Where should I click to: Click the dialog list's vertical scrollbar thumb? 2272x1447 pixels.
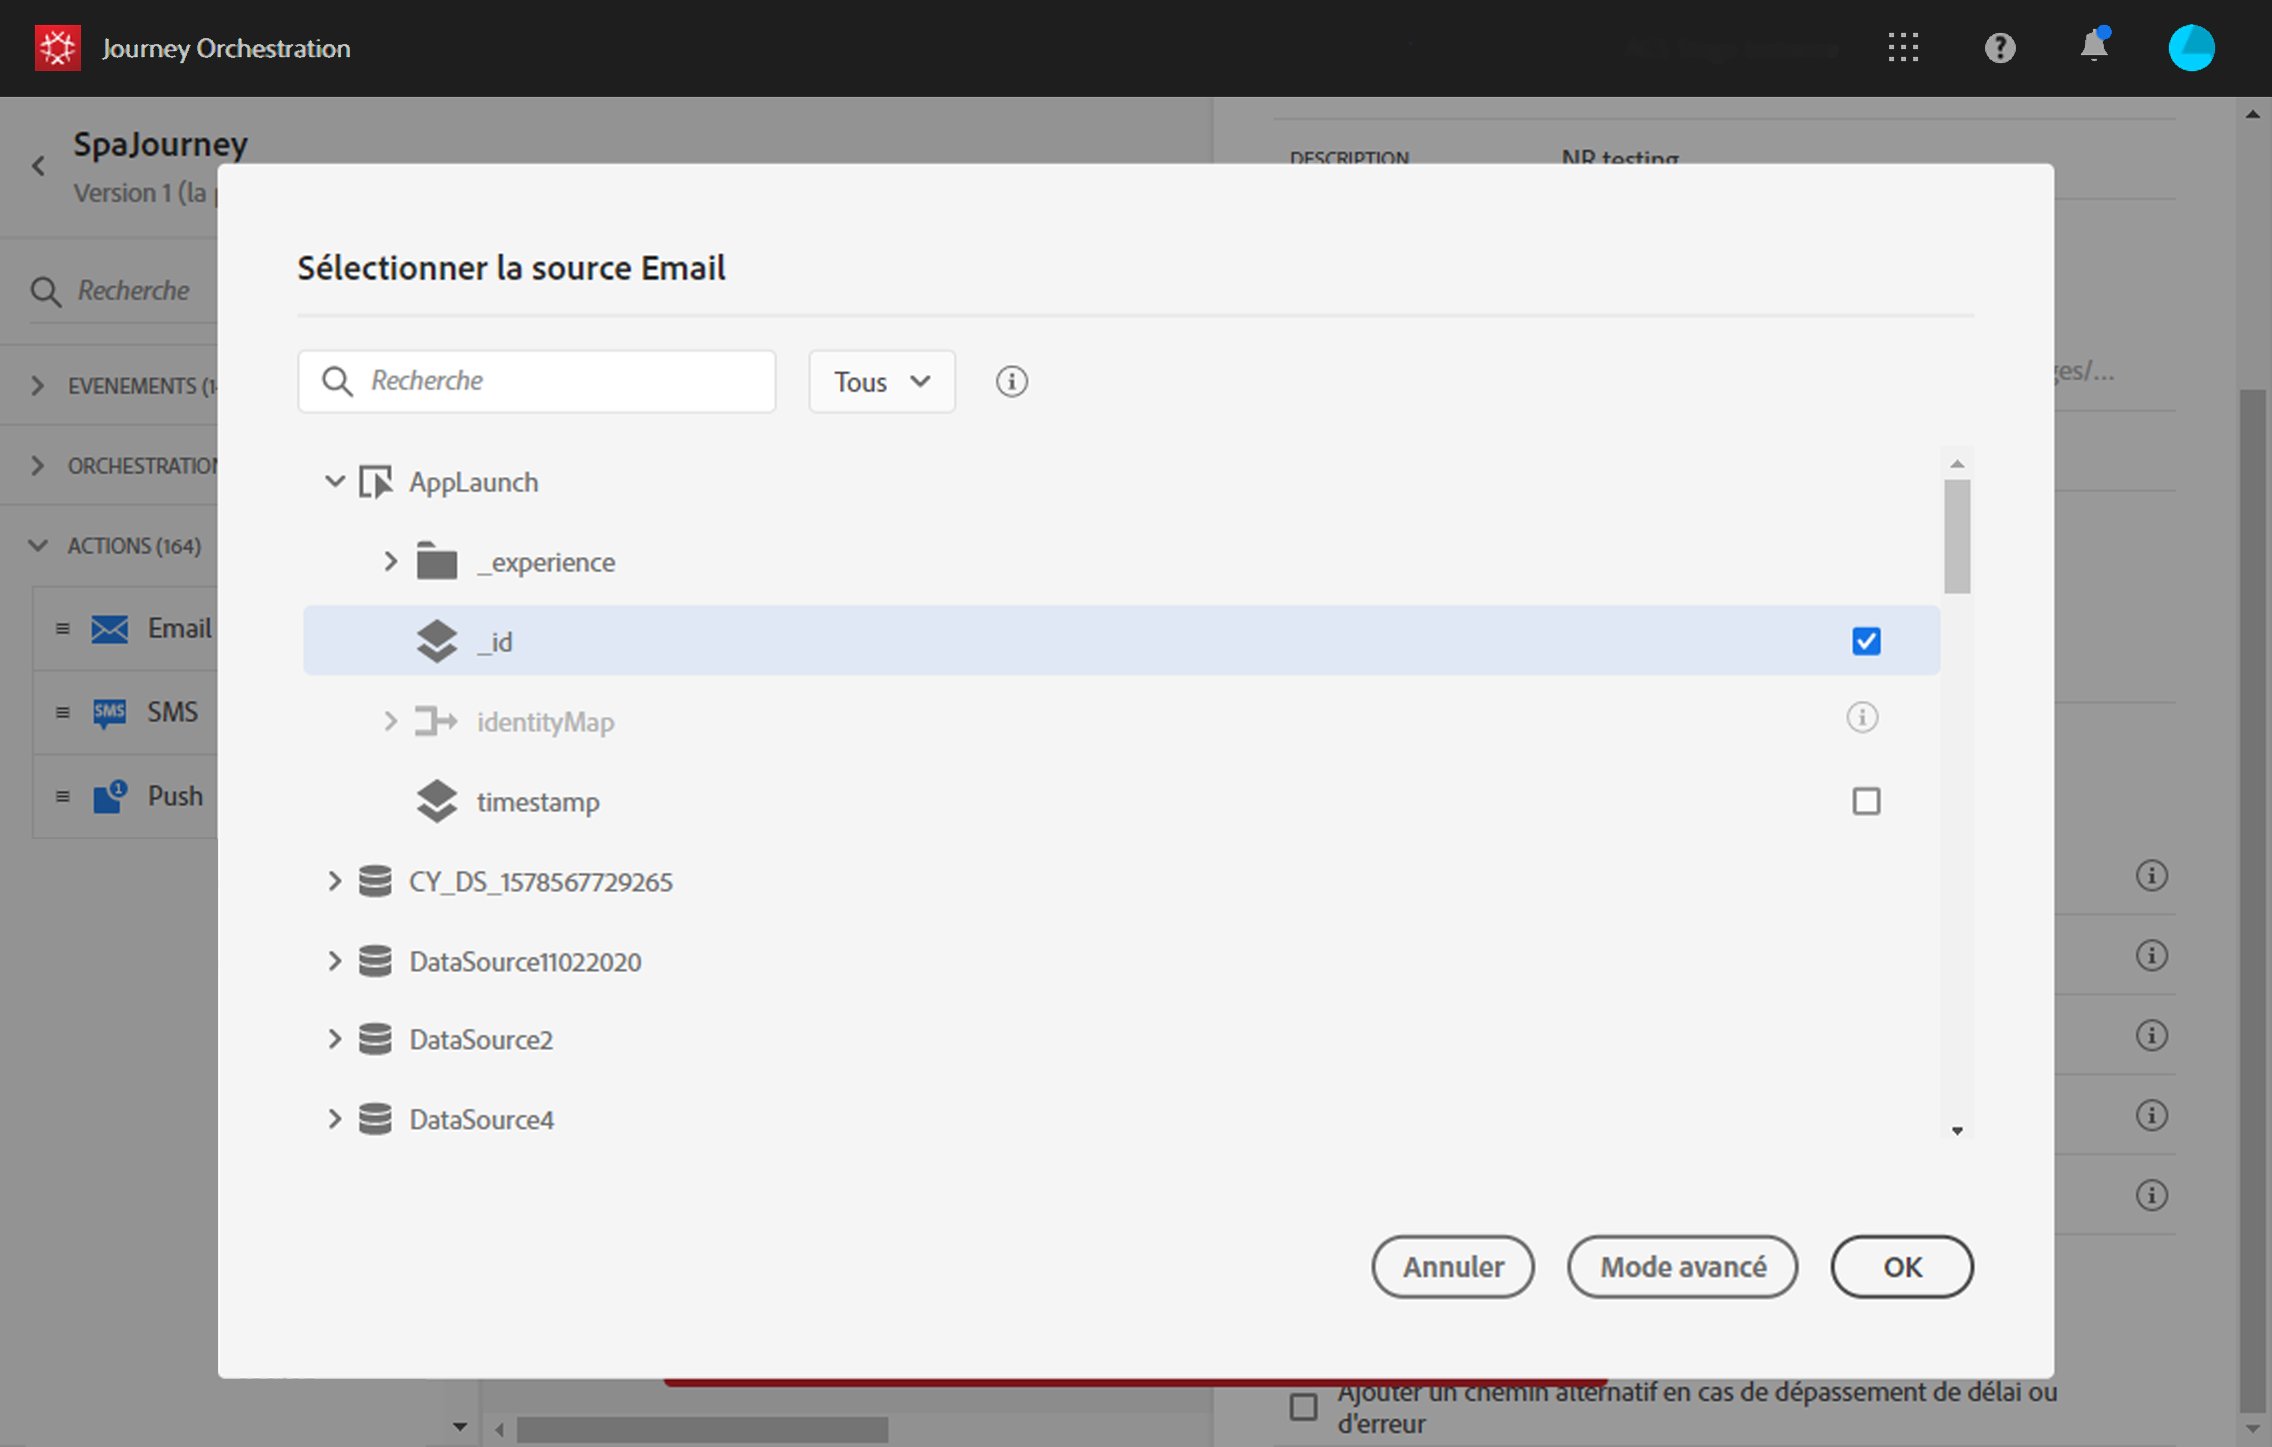coord(1957,536)
